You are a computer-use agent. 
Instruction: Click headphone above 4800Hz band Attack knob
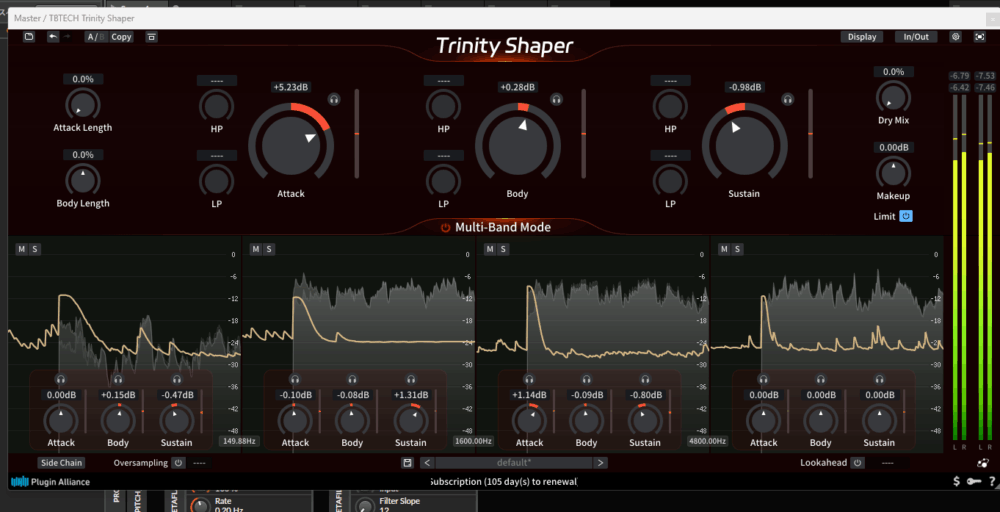point(529,379)
